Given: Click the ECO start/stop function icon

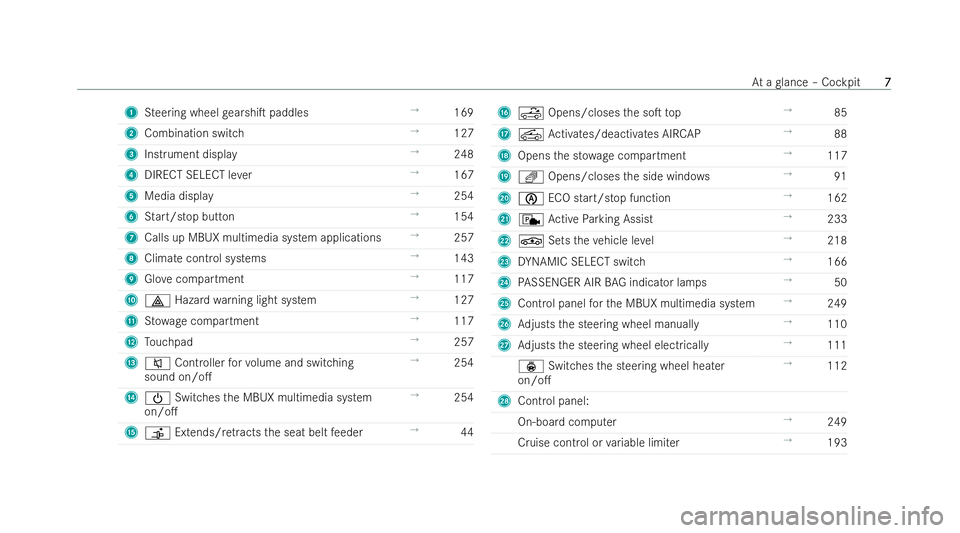Looking at the screenshot, I should (x=531, y=199).
